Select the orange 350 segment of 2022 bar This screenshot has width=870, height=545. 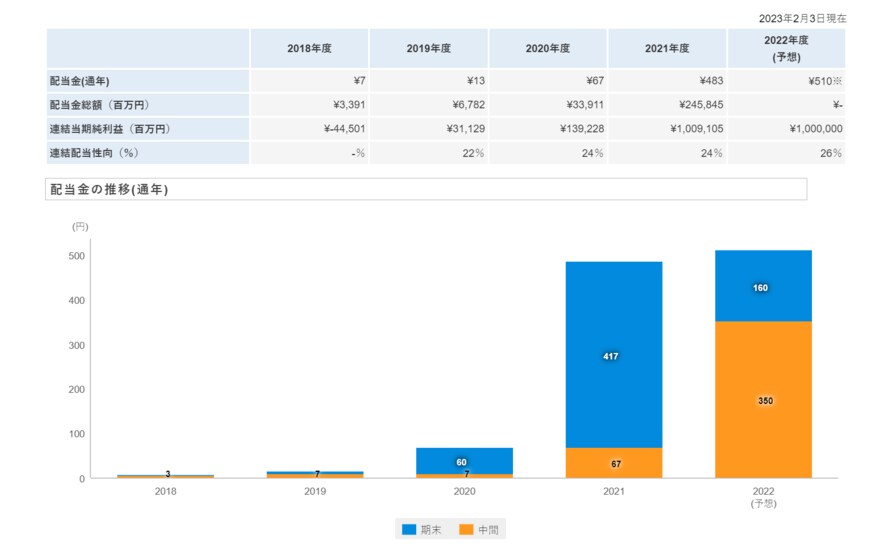763,400
